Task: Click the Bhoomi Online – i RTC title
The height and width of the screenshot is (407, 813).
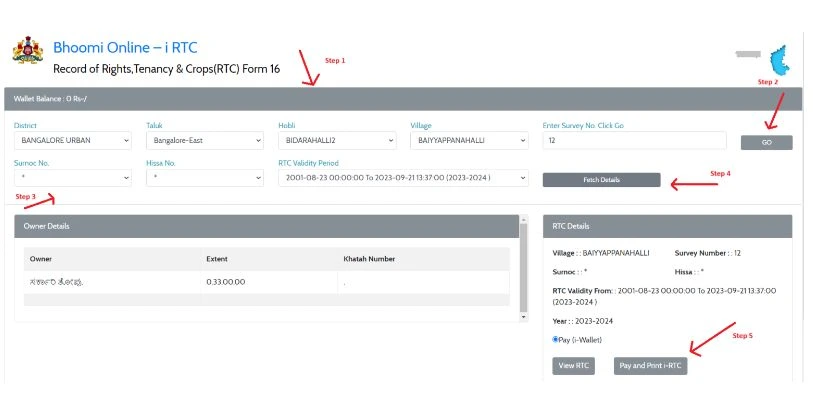Action: point(124,48)
